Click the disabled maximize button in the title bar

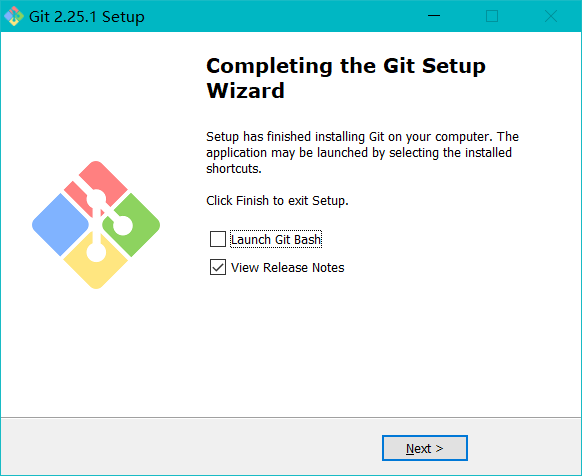click(x=492, y=16)
